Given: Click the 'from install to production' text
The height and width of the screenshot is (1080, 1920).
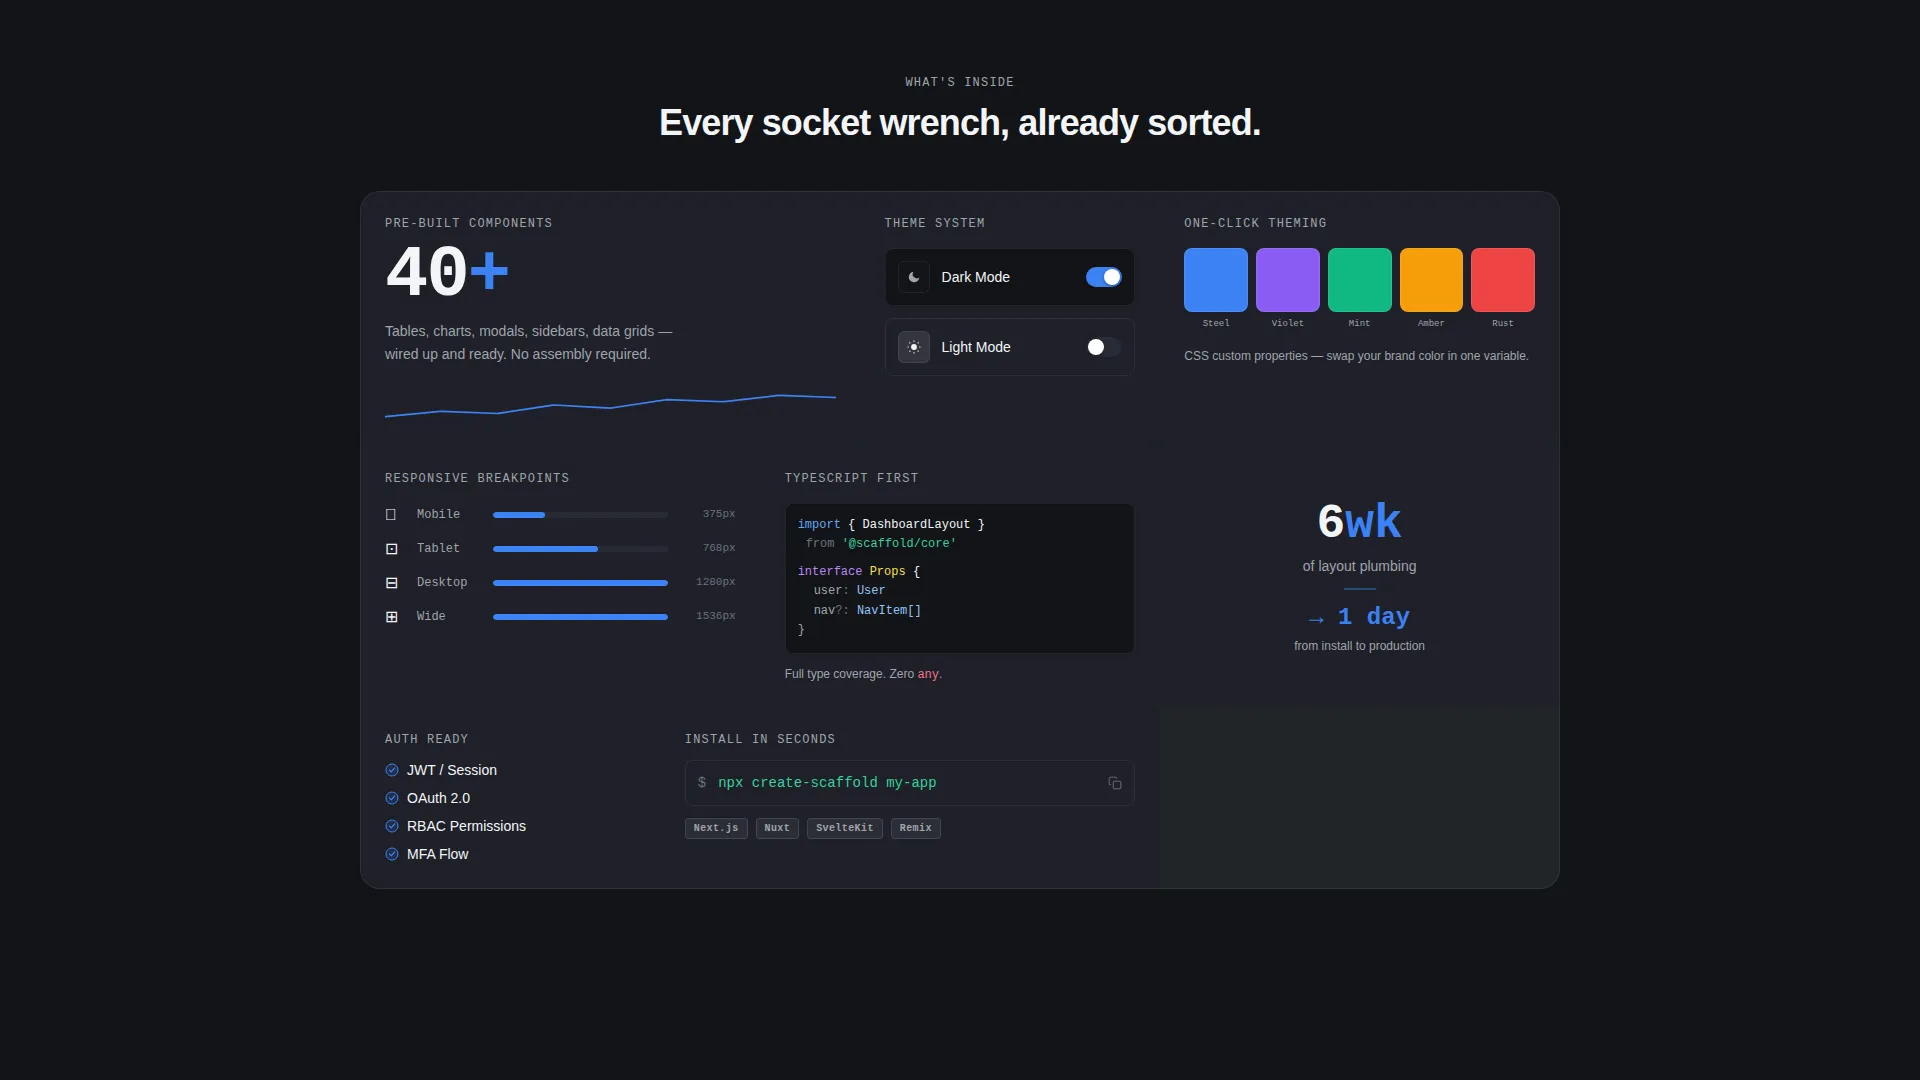Looking at the screenshot, I should (x=1359, y=646).
